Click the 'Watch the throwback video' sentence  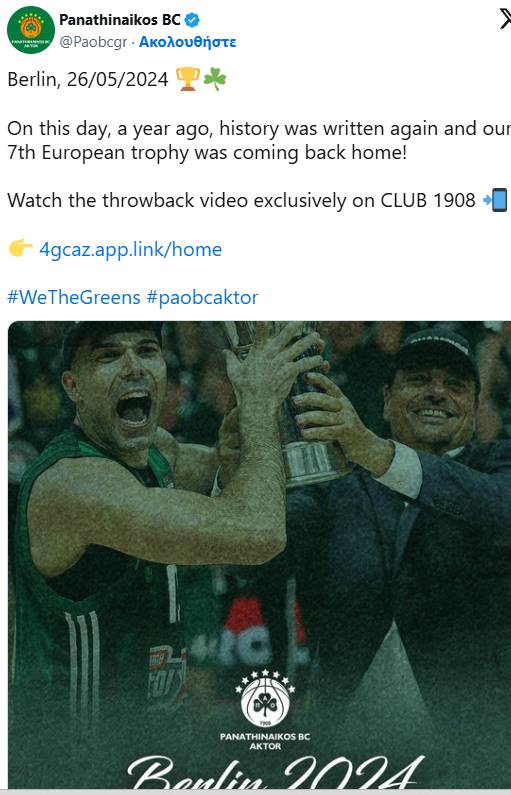241,200
